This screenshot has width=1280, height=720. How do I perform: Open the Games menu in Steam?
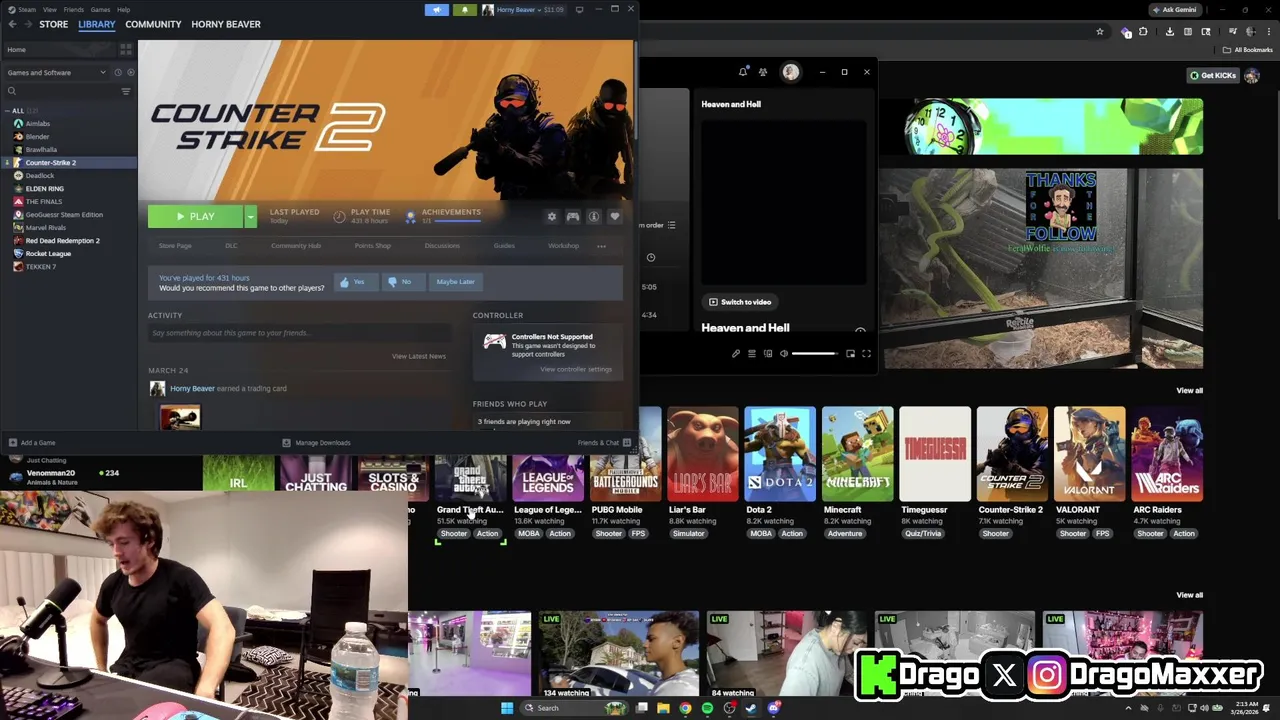100,9
